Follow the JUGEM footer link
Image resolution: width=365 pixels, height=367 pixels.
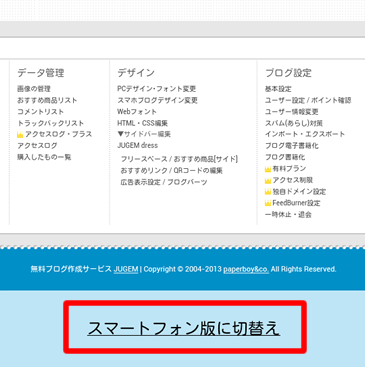coord(126,269)
